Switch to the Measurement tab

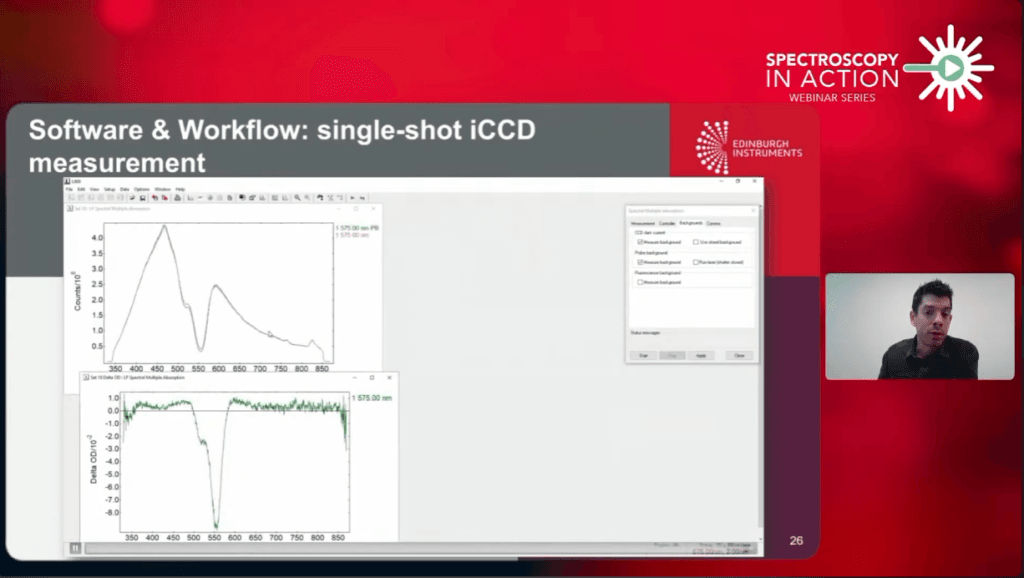[643, 223]
